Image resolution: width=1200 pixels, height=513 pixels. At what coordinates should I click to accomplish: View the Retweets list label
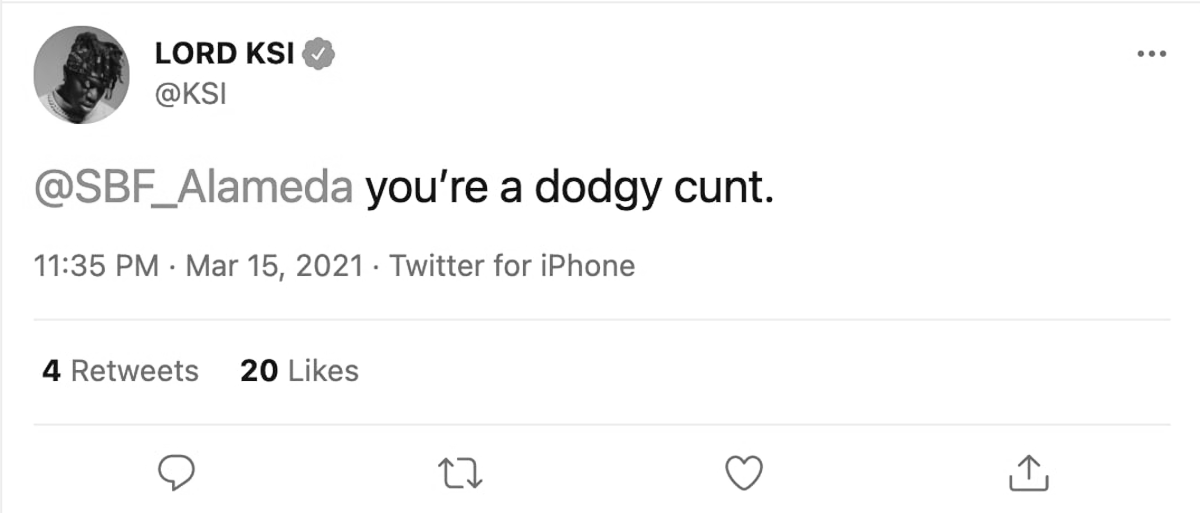pos(135,371)
